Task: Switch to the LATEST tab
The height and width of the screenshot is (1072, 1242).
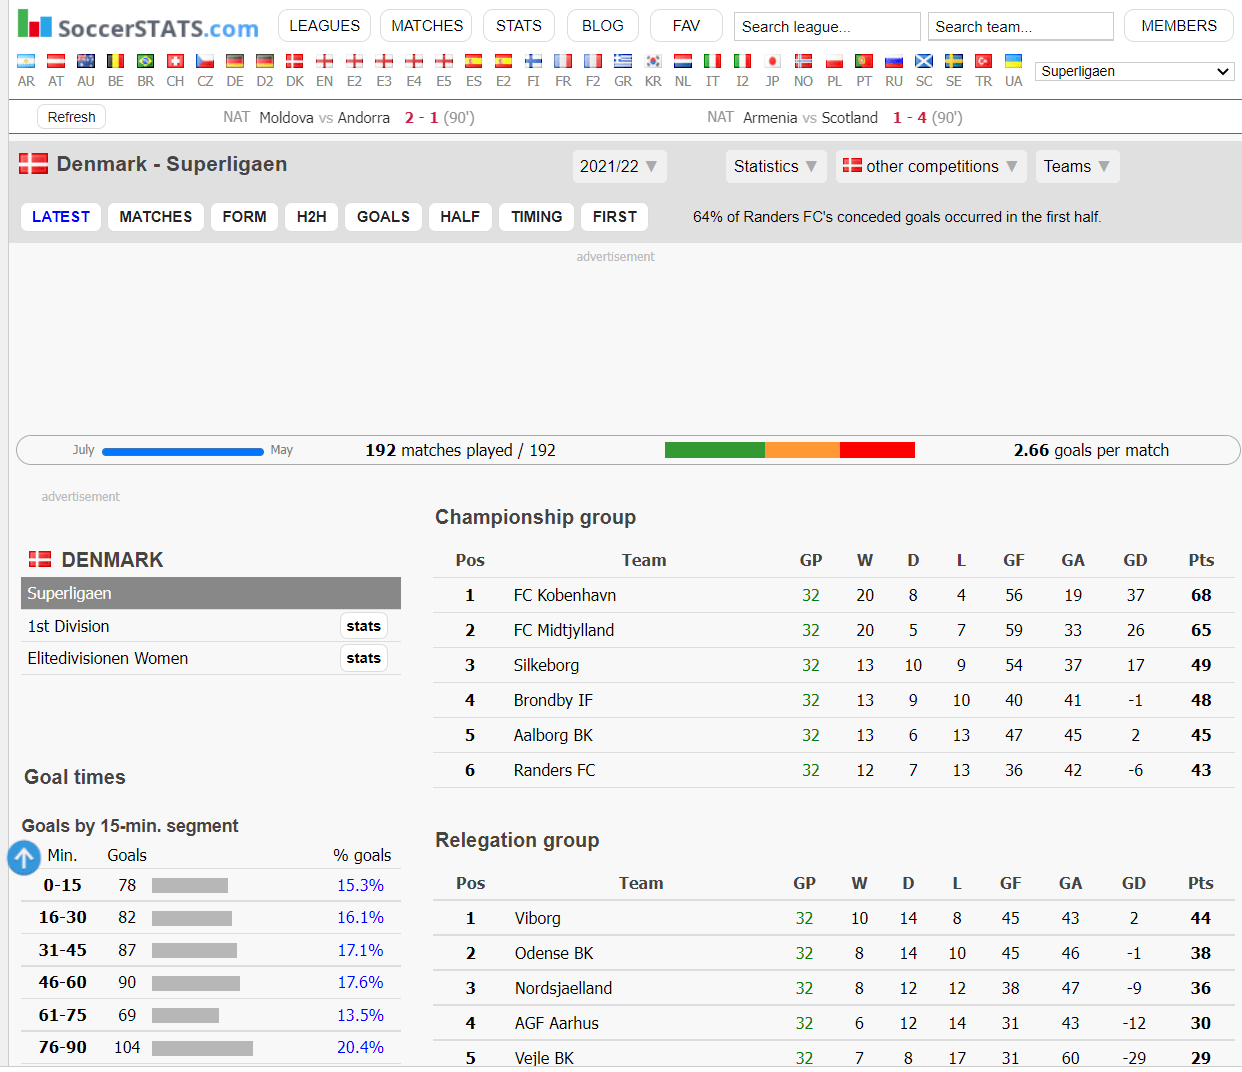Action: [61, 217]
